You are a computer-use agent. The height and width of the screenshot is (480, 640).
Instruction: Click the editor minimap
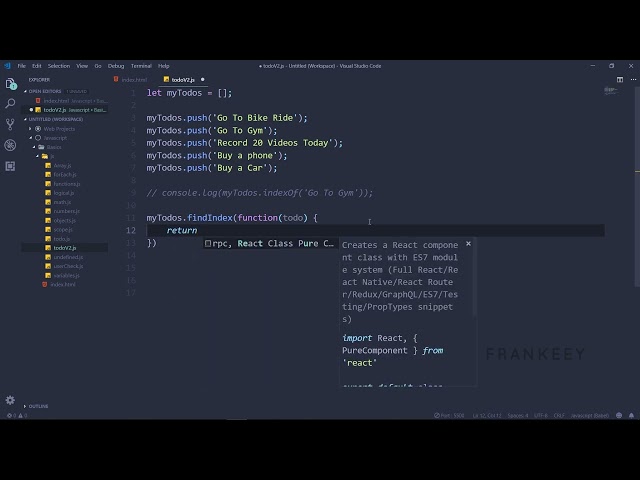click(x=611, y=90)
